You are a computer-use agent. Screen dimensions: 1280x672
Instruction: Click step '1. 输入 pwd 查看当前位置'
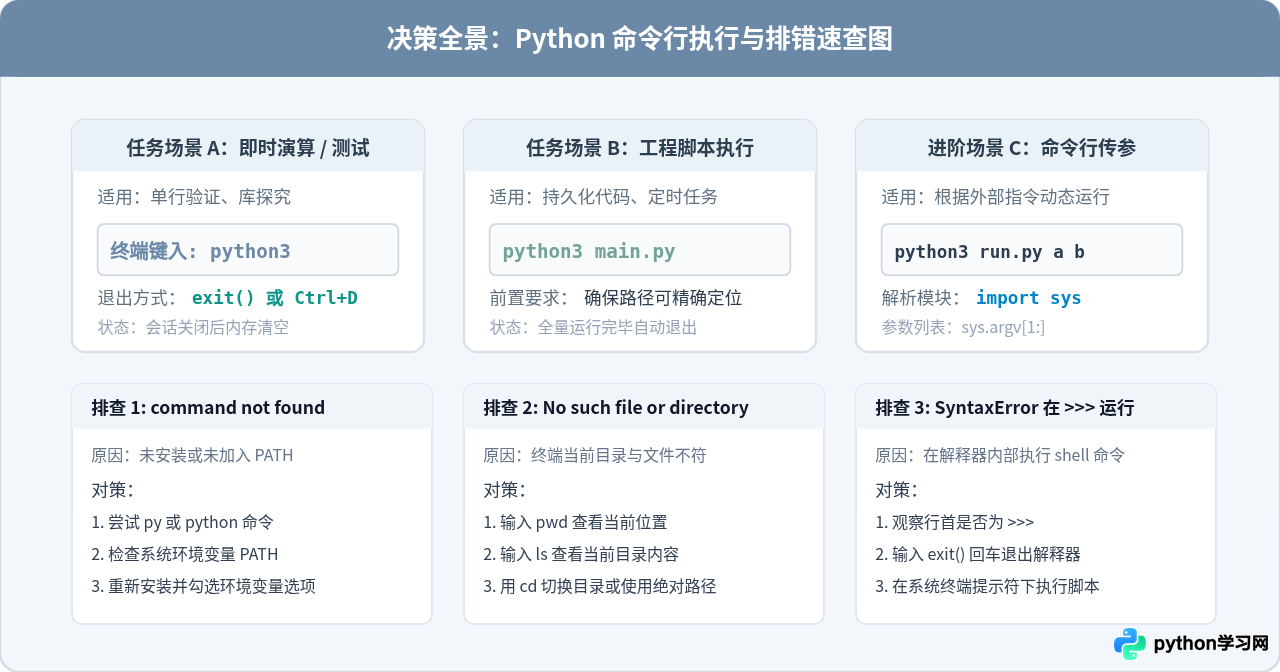click(575, 522)
